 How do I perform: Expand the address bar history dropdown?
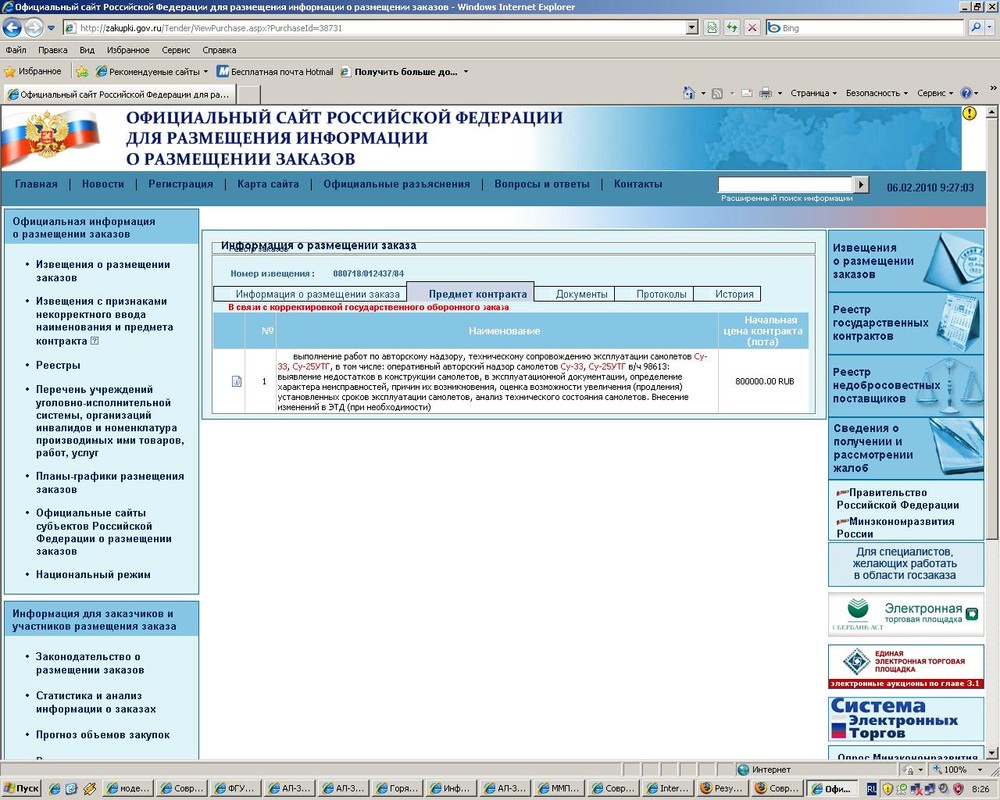click(693, 27)
